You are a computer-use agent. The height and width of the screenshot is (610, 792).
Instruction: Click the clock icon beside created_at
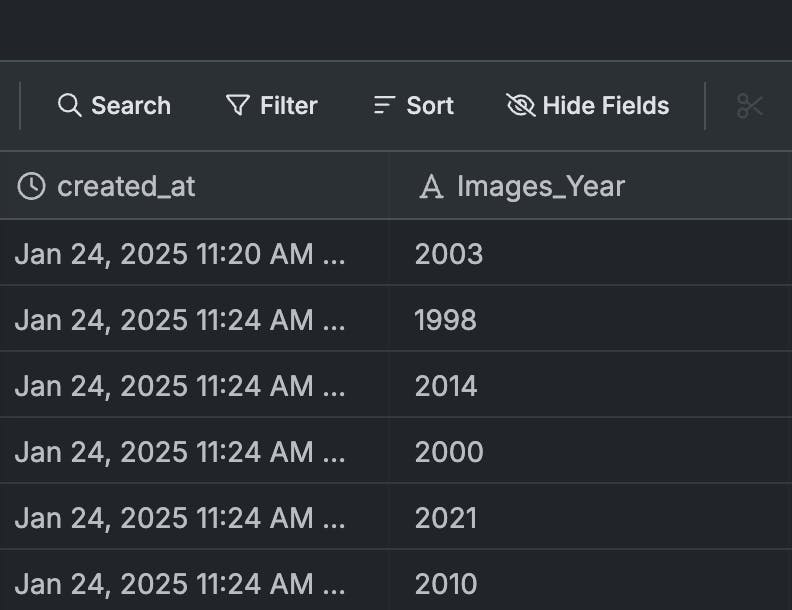point(32,186)
